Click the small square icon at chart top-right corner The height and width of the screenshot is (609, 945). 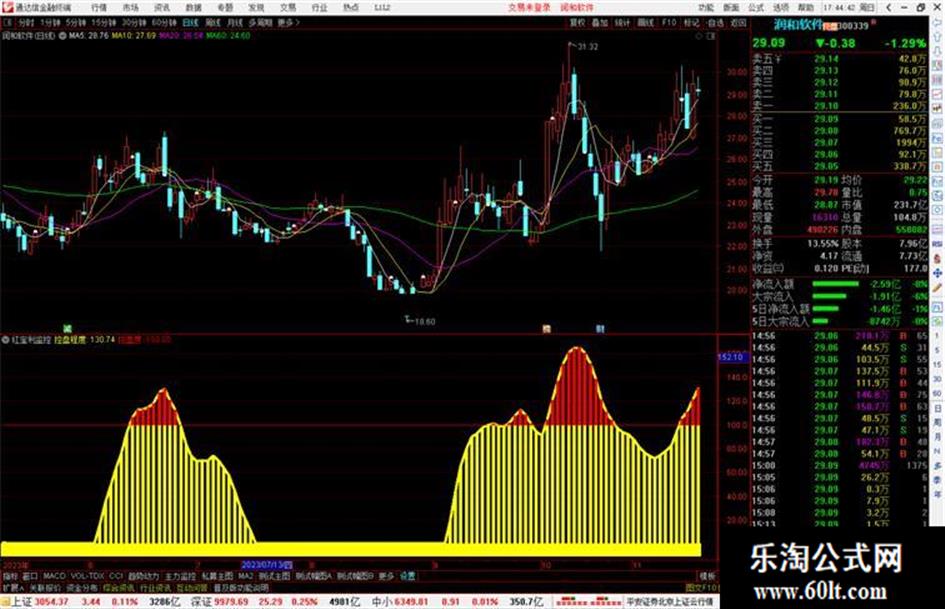point(711,36)
